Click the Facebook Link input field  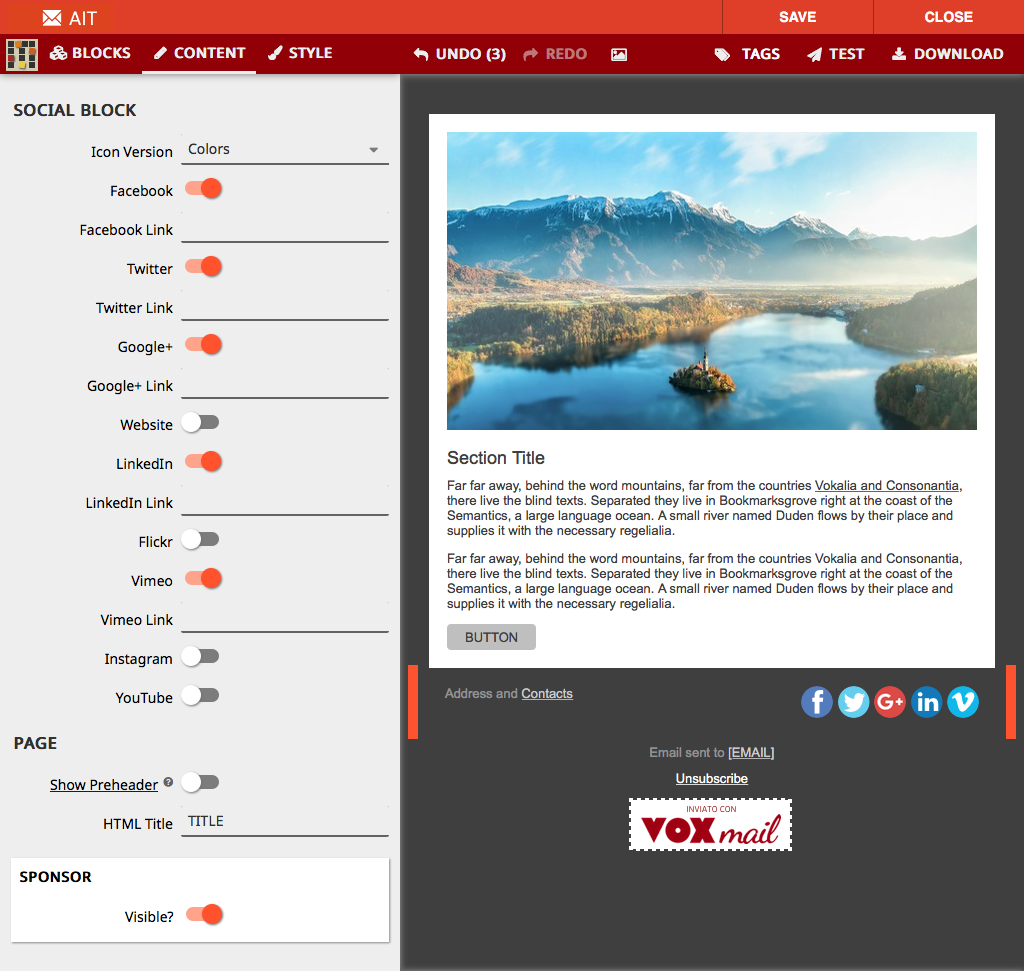(284, 229)
